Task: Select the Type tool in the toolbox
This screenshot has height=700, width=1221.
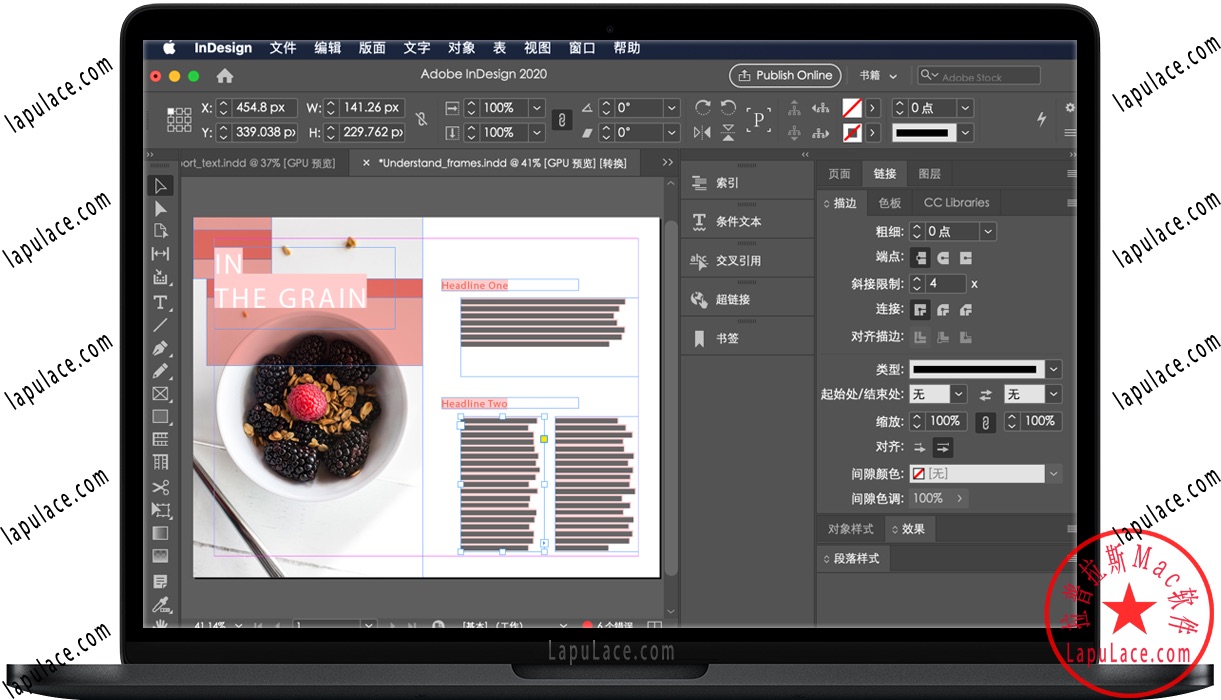Action: pos(160,302)
